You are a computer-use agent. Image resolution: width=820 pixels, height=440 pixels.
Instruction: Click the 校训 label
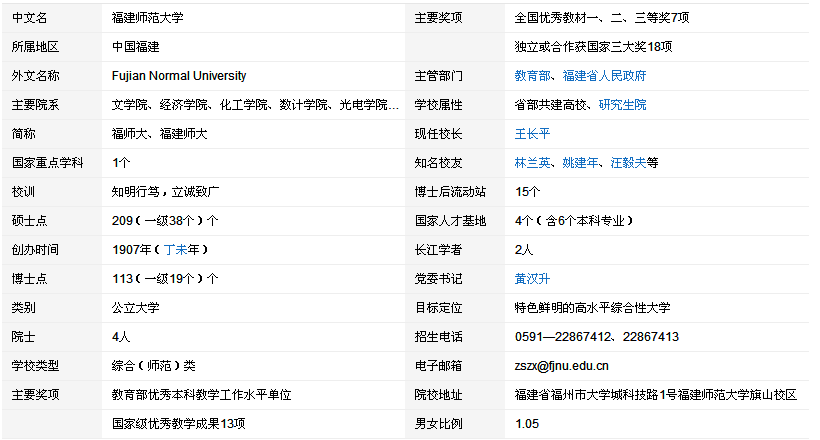coord(24,192)
